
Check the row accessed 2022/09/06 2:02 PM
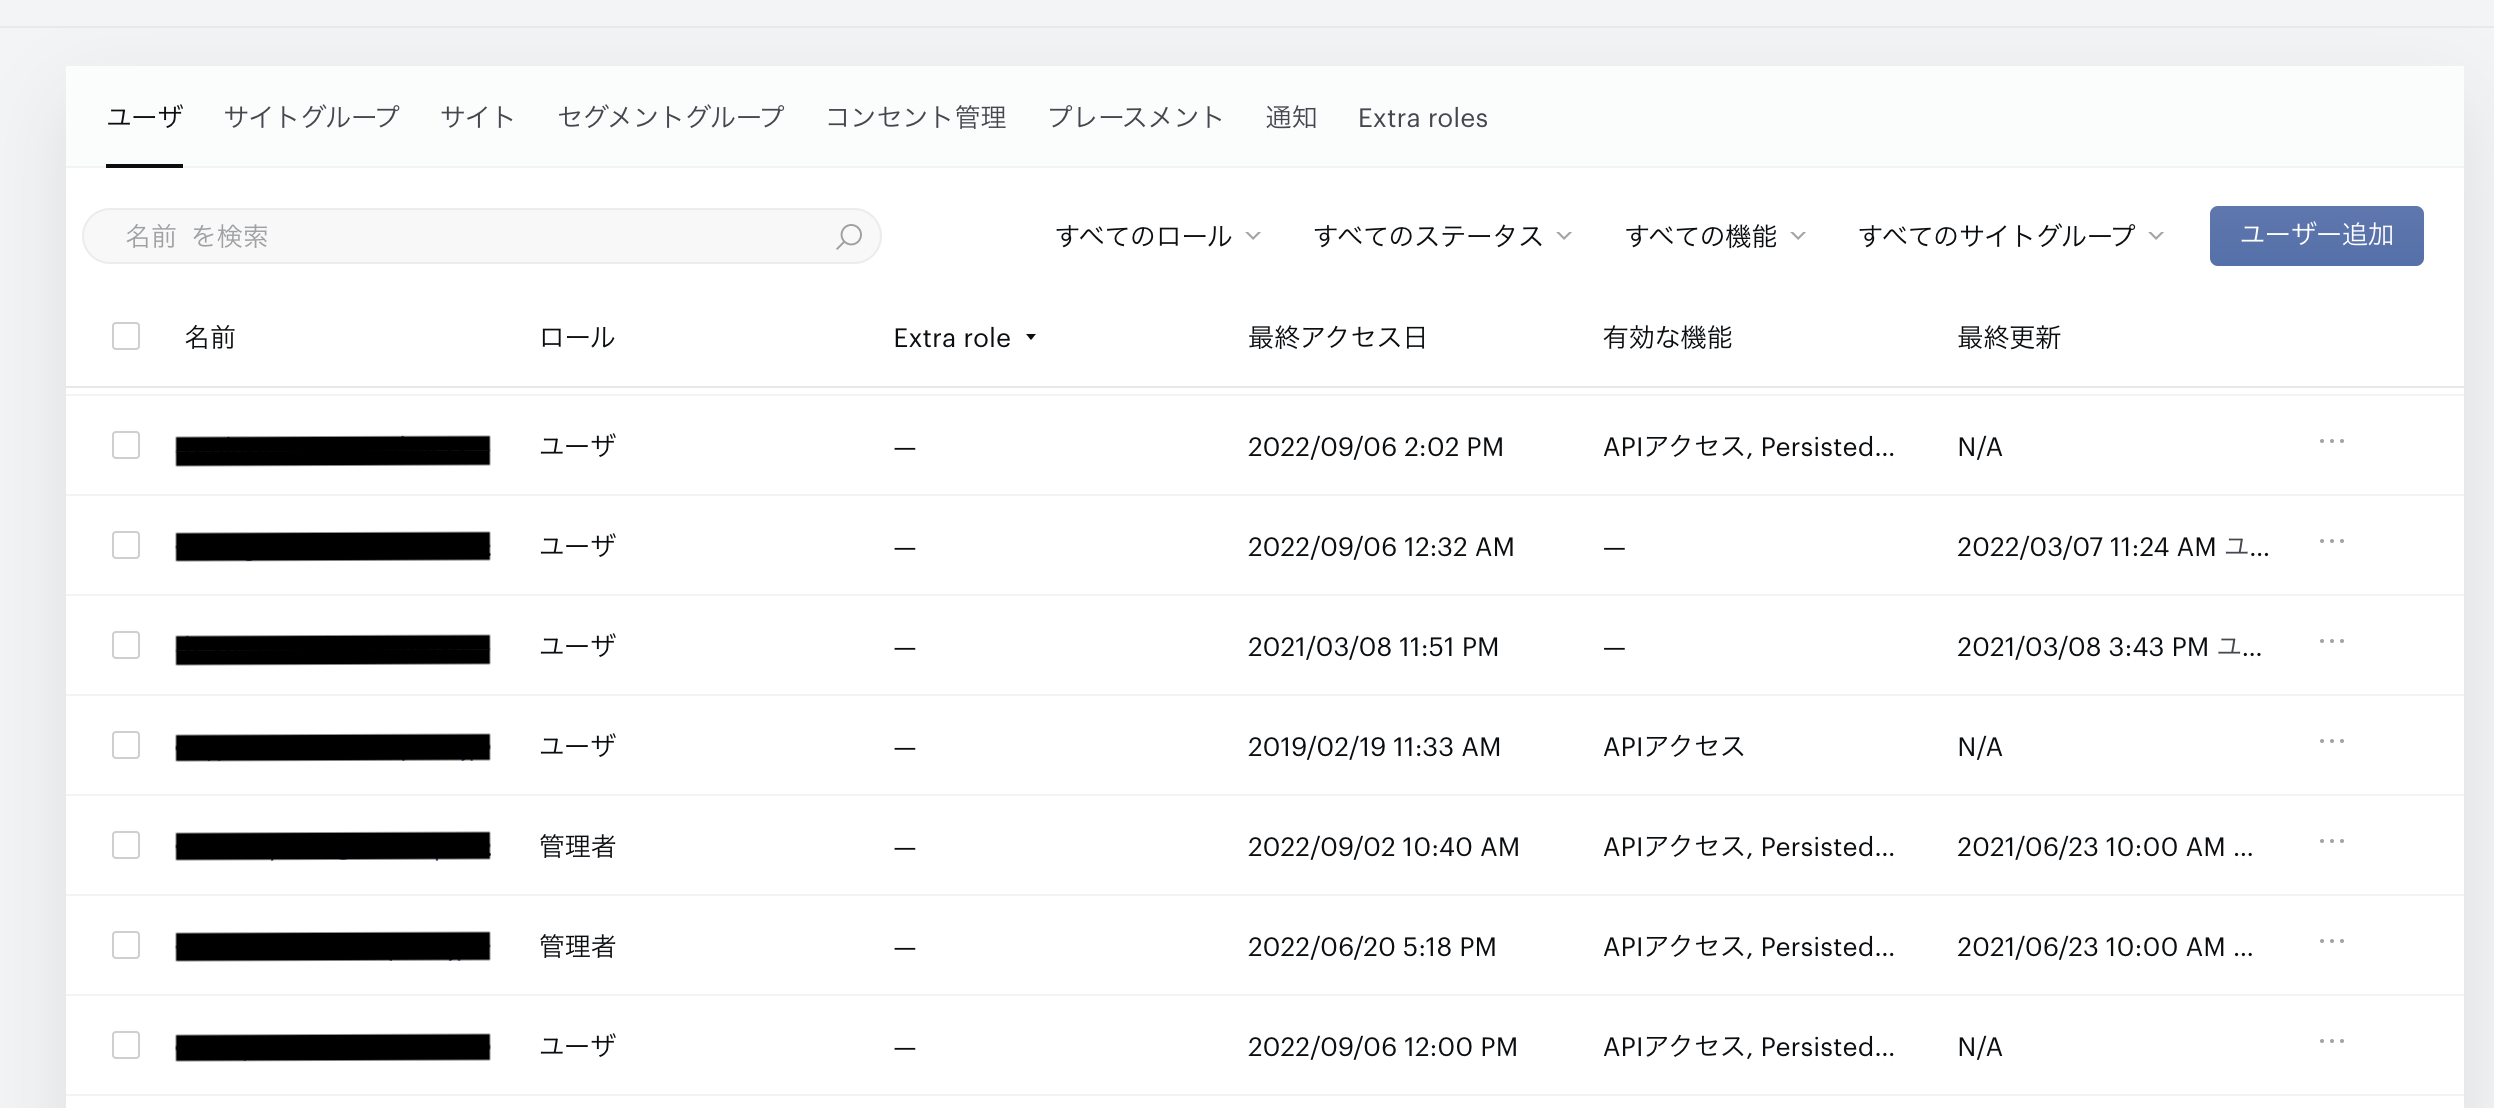click(x=126, y=445)
